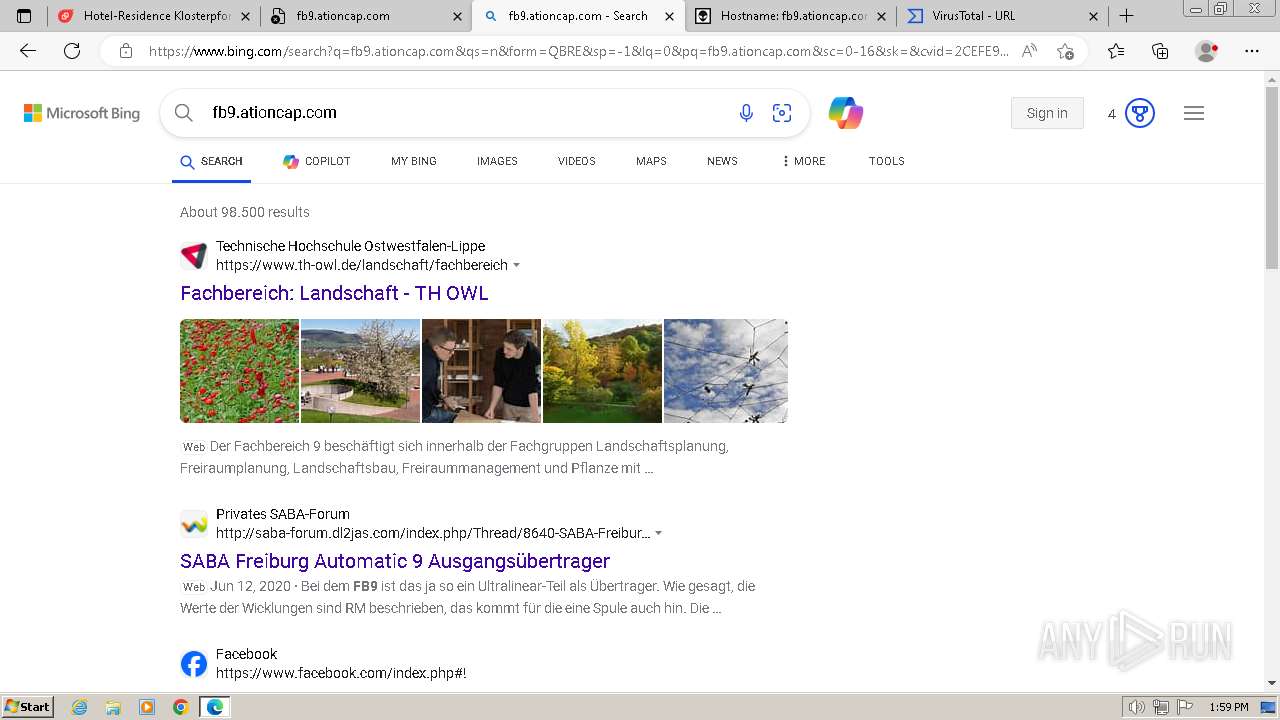Open Chrome from the taskbar
Screen dimensions: 1280x720
181,707
